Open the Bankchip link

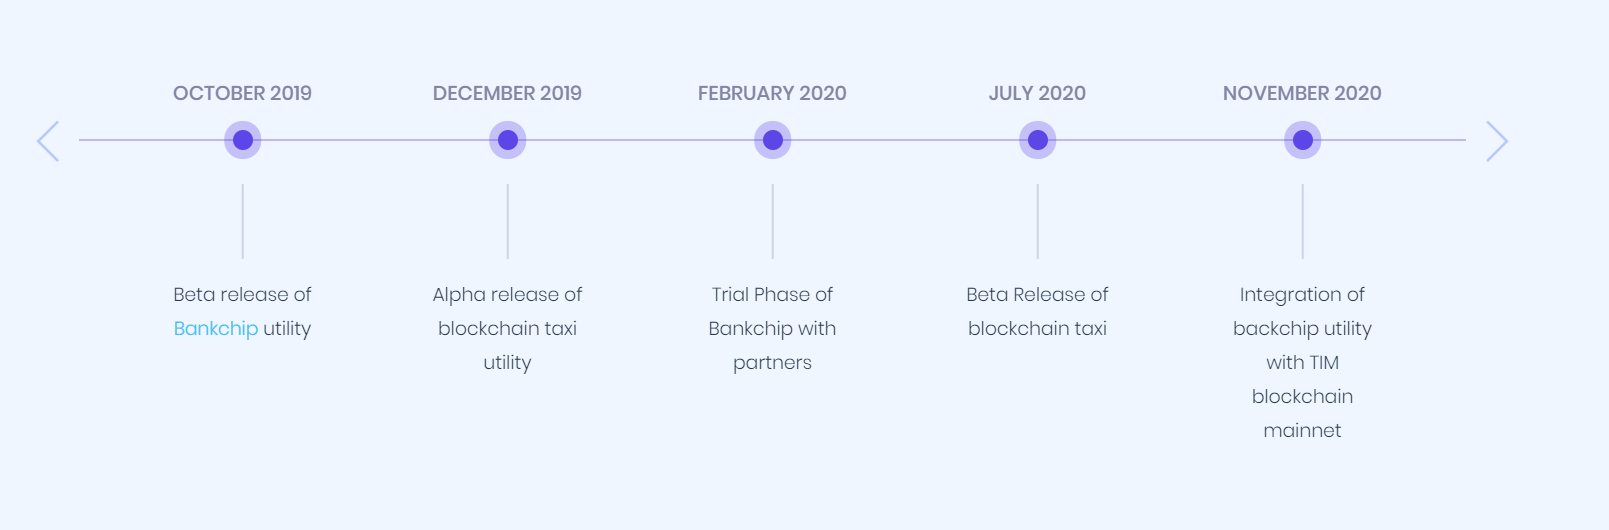coord(216,329)
